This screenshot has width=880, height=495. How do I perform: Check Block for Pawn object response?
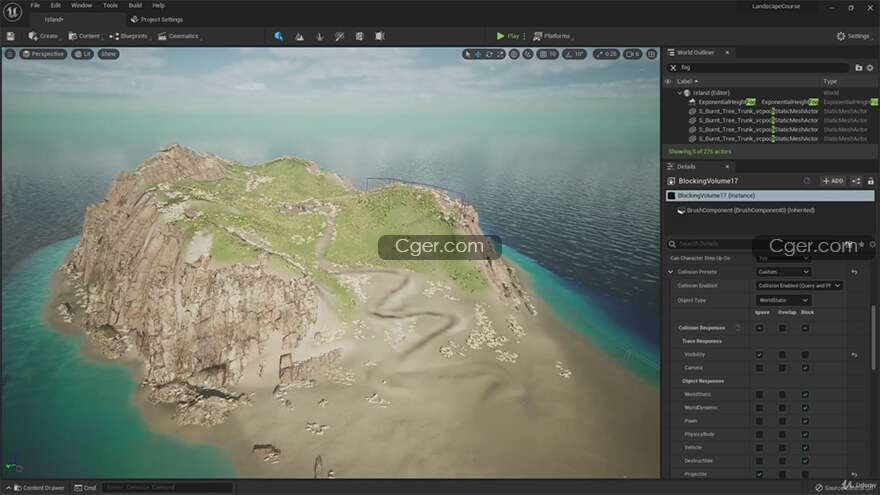(805, 421)
